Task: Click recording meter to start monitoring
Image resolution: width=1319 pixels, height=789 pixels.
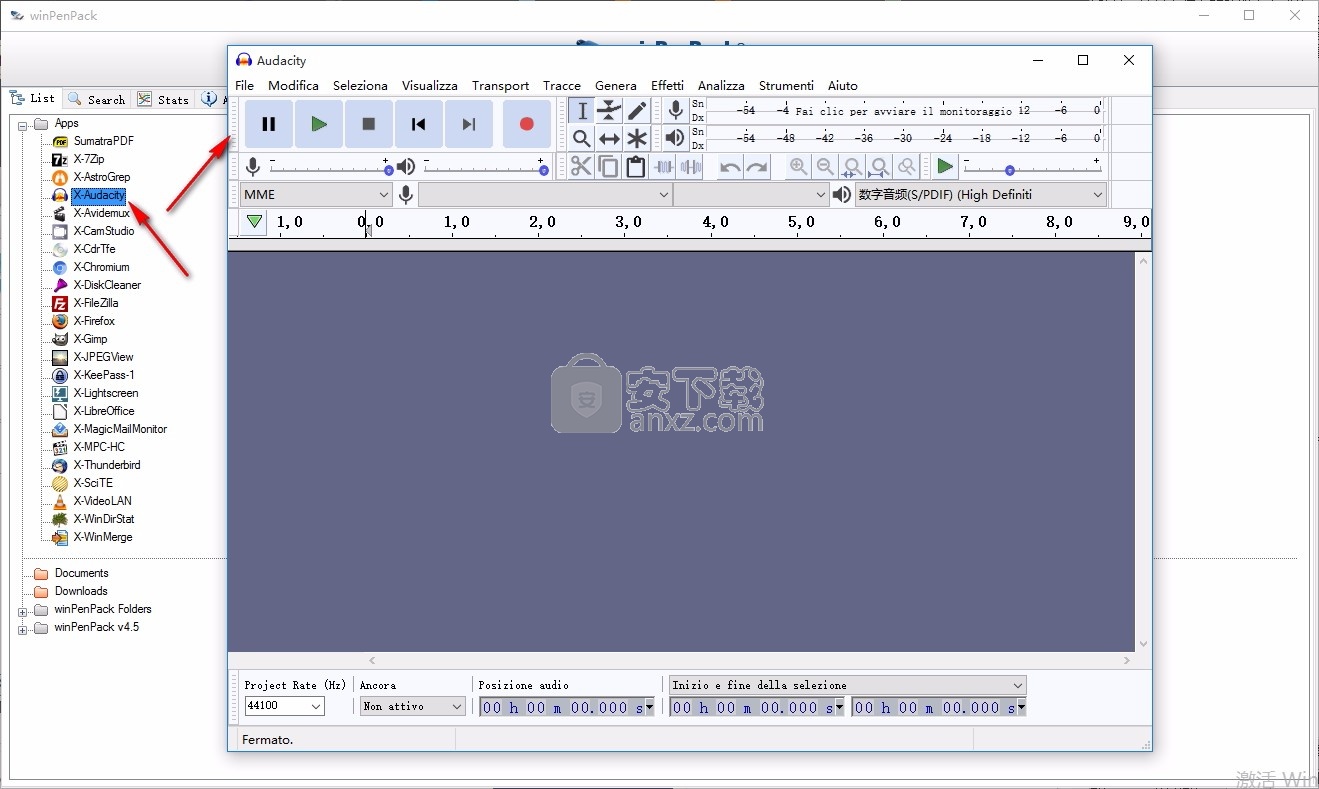Action: [905, 111]
